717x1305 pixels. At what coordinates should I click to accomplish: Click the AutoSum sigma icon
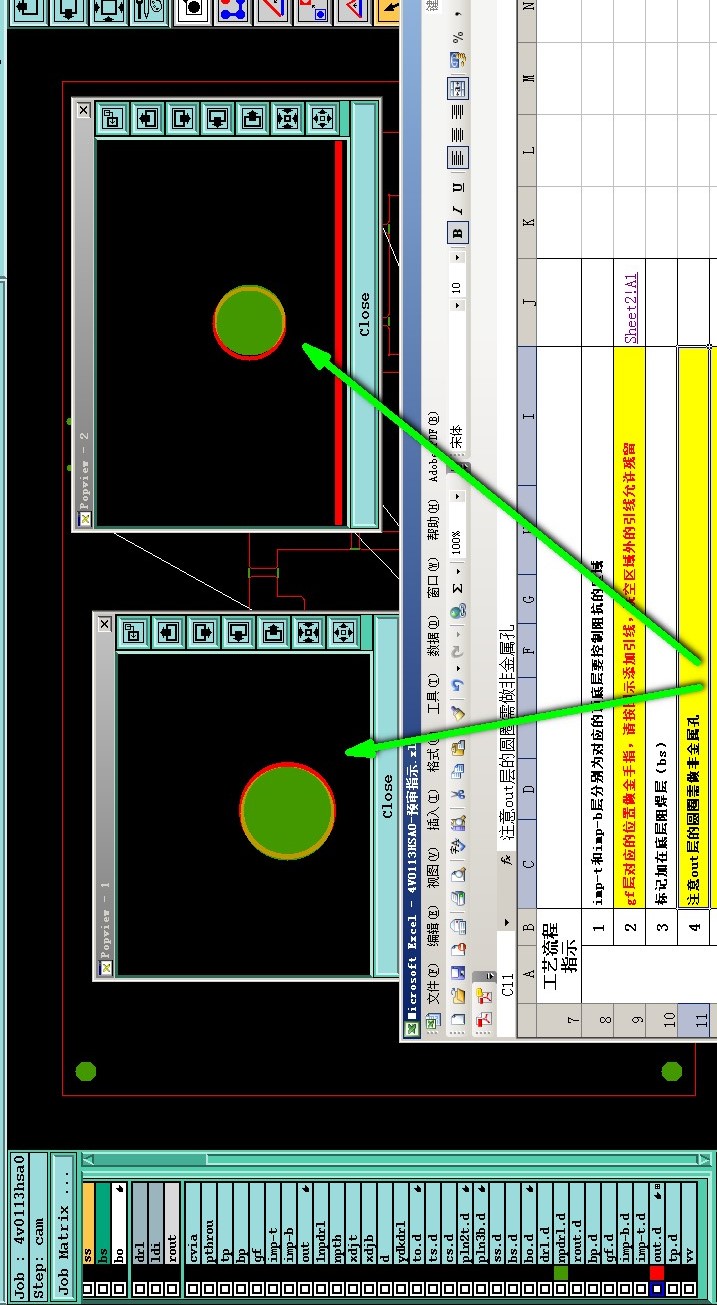[x=459, y=588]
